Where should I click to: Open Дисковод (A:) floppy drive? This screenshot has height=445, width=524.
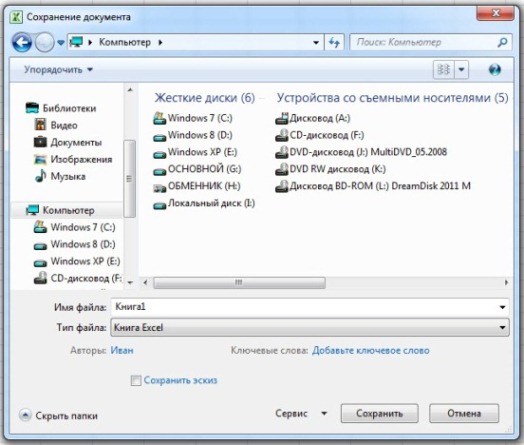click(x=313, y=118)
